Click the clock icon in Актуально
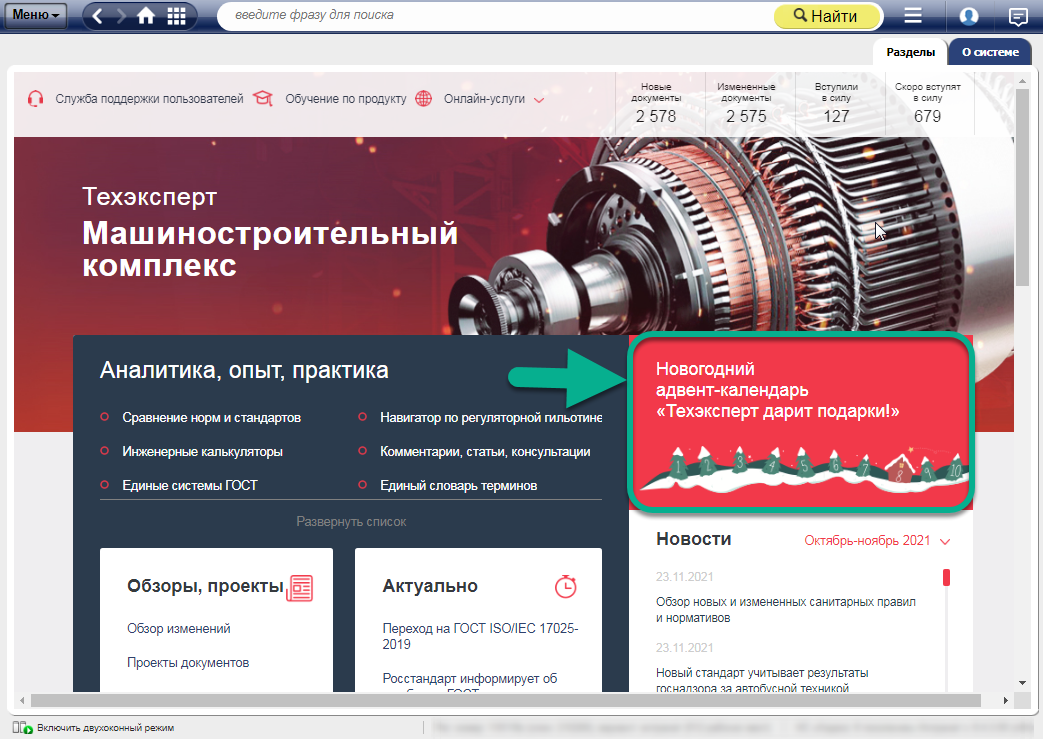 565,586
